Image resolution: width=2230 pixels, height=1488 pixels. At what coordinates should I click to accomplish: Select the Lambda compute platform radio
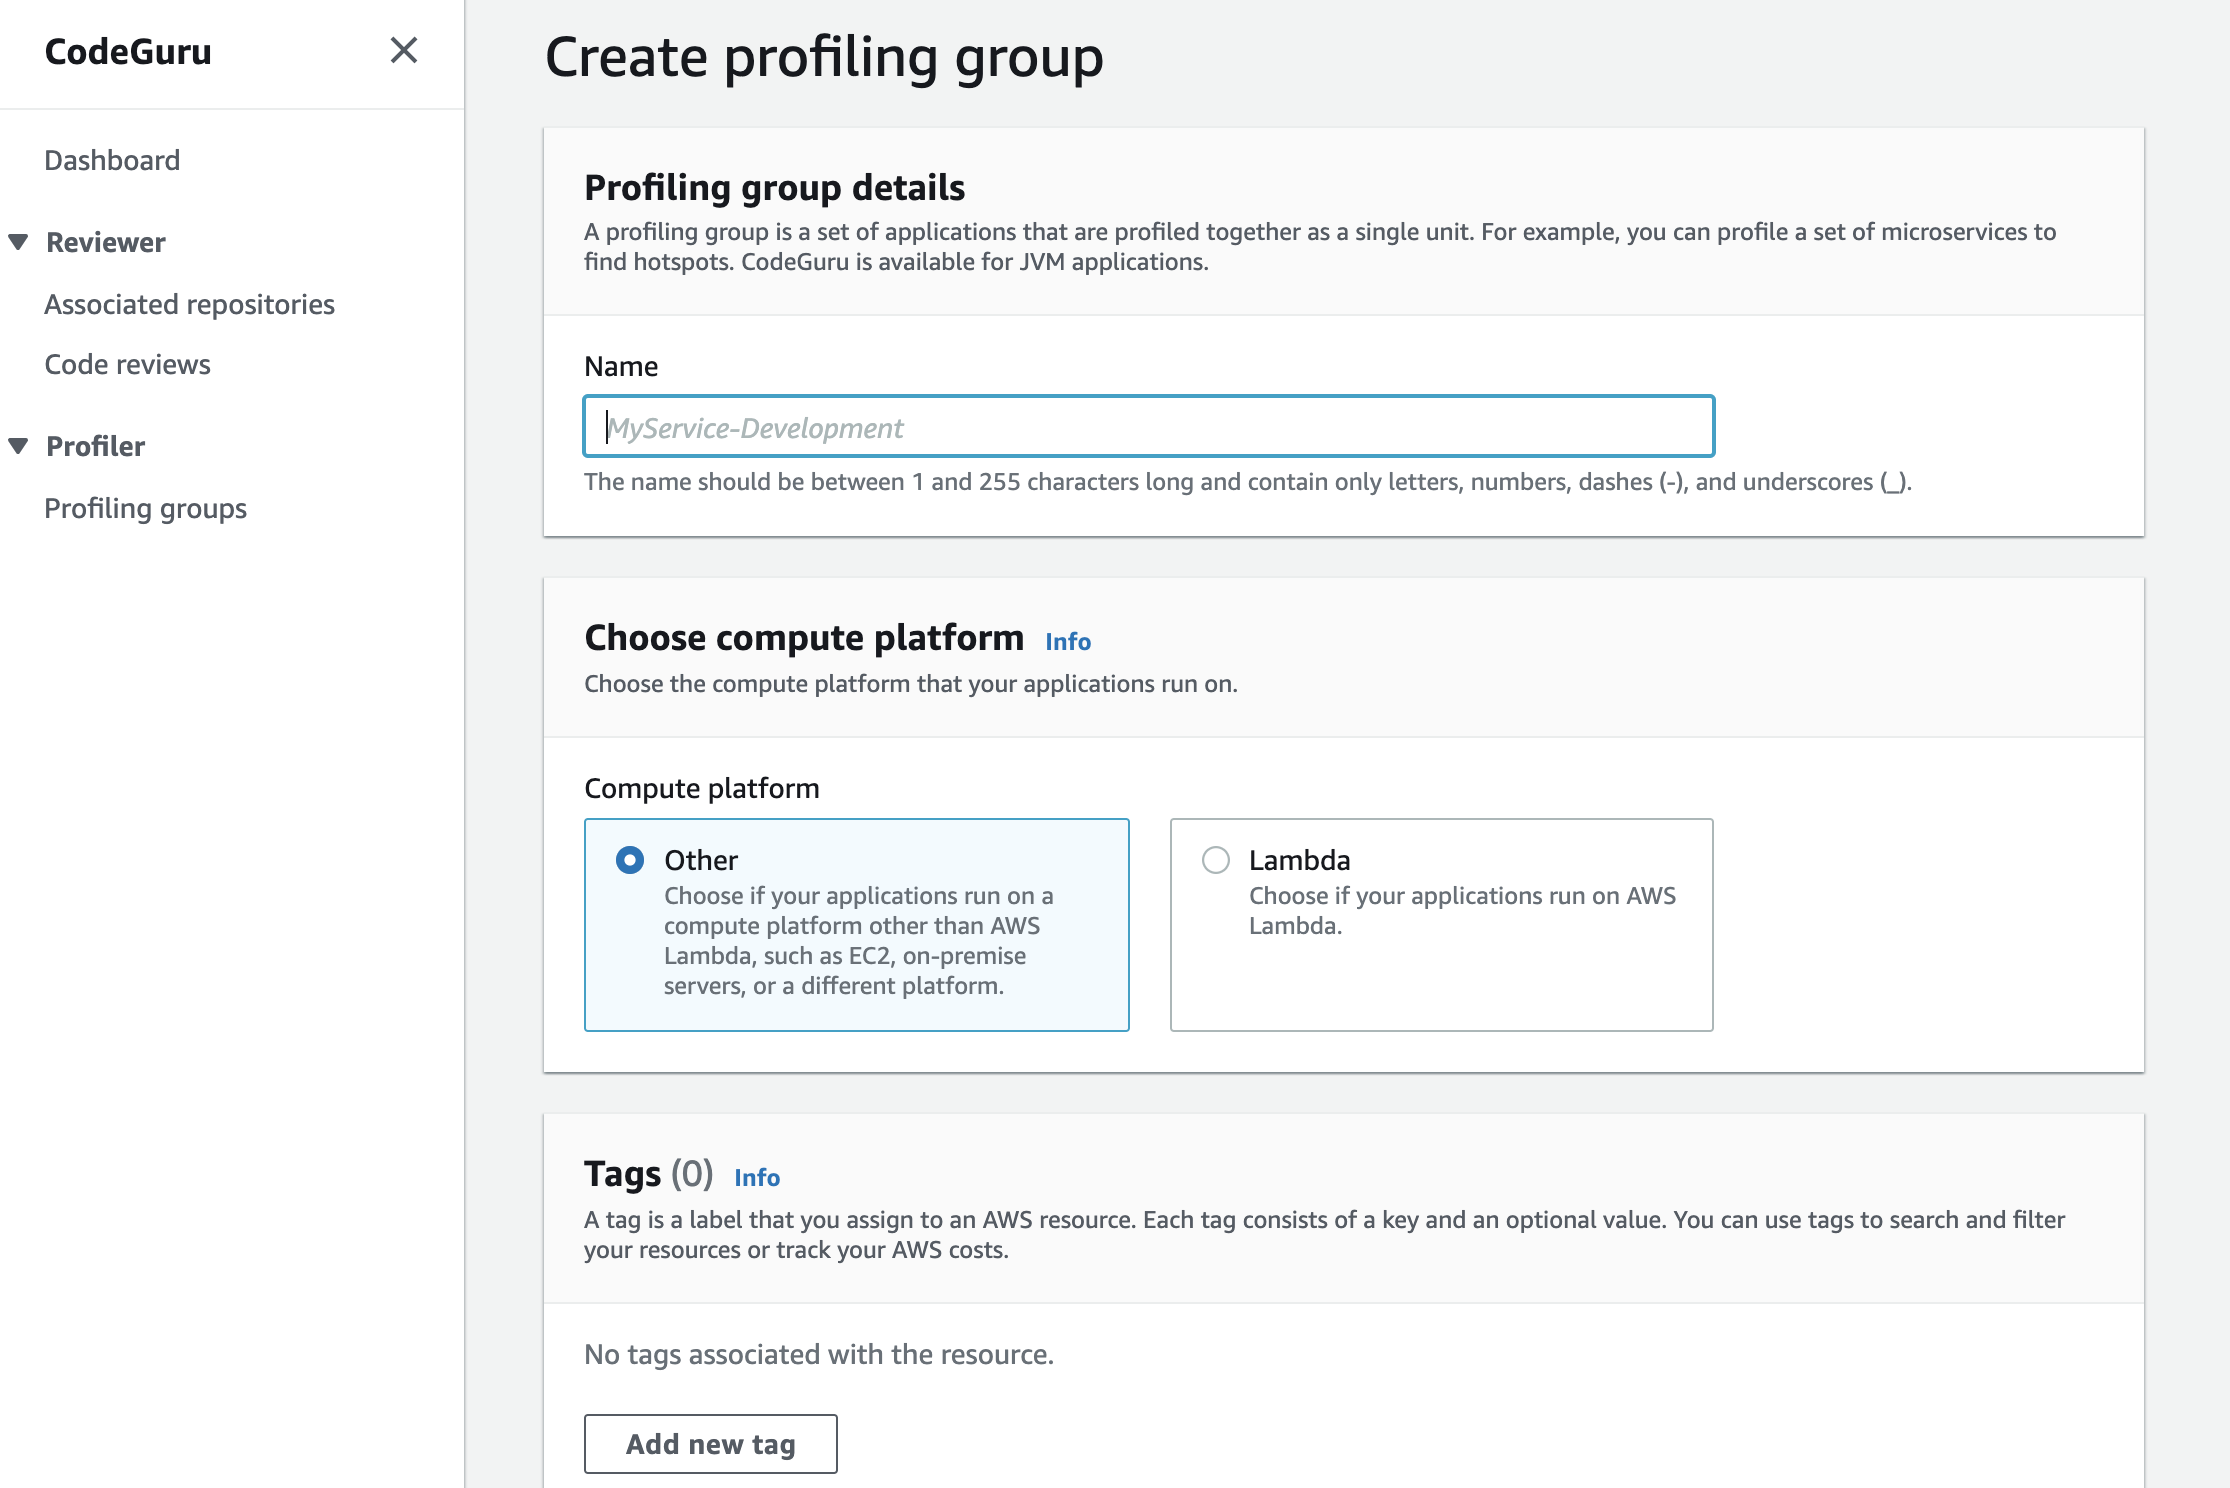pyautogui.click(x=1215, y=860)
